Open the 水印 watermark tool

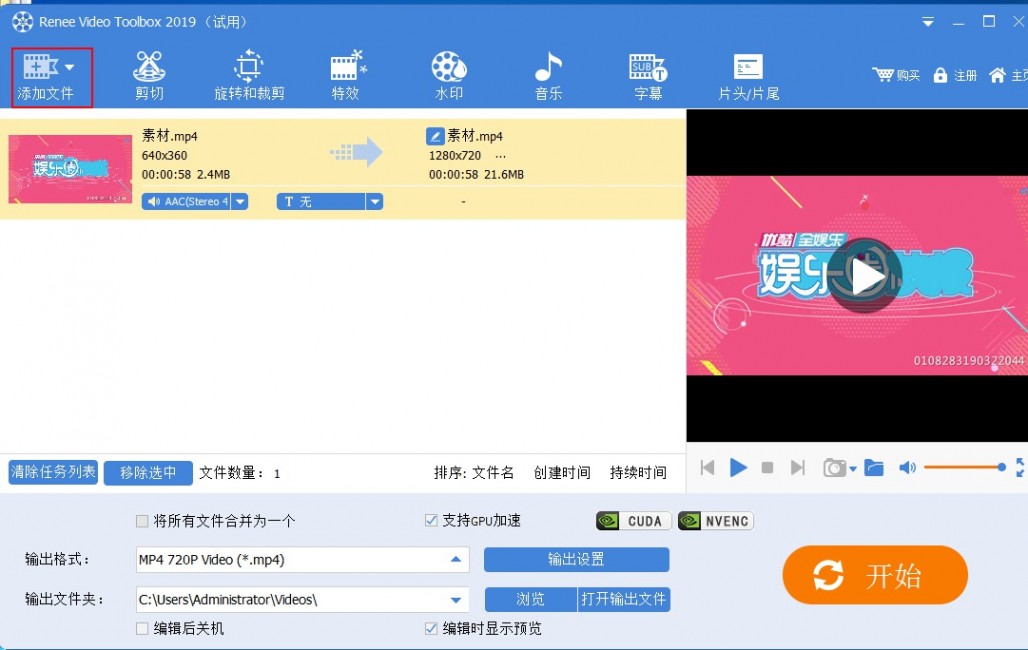(449, 76)
